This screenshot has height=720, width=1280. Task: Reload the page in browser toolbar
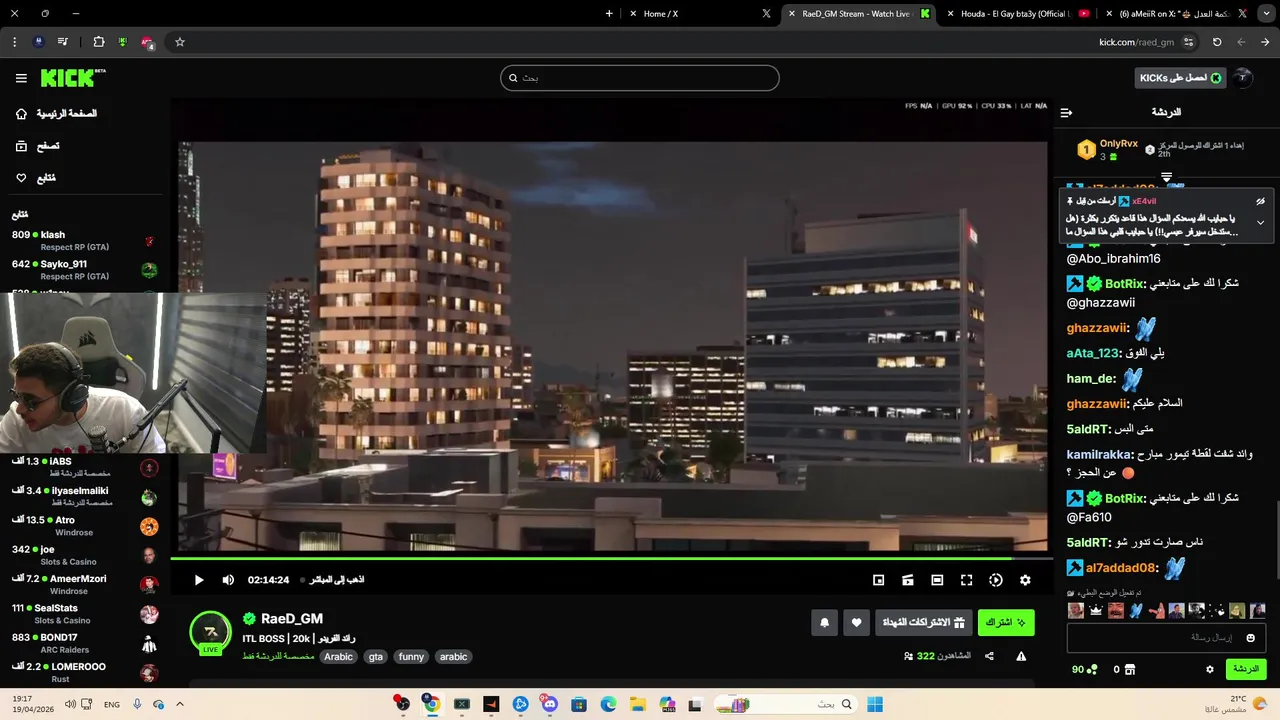click(x=1217, y=42)
